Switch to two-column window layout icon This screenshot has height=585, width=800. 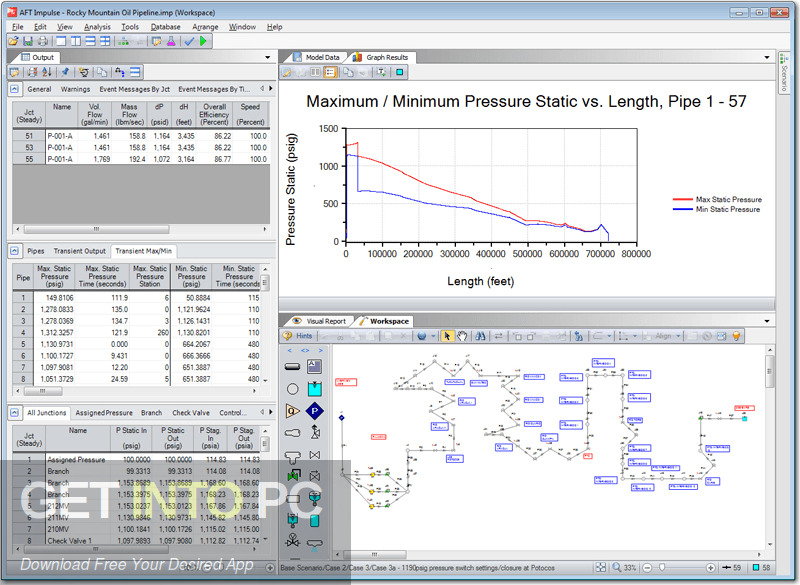click(x=76, y=41)
